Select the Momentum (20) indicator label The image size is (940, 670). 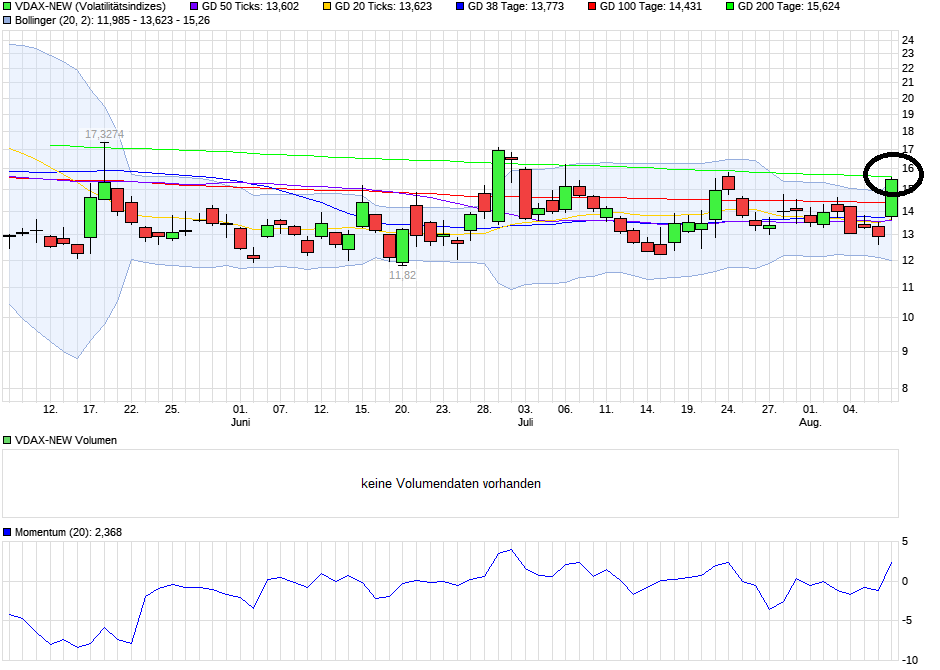tap(67, 533)
